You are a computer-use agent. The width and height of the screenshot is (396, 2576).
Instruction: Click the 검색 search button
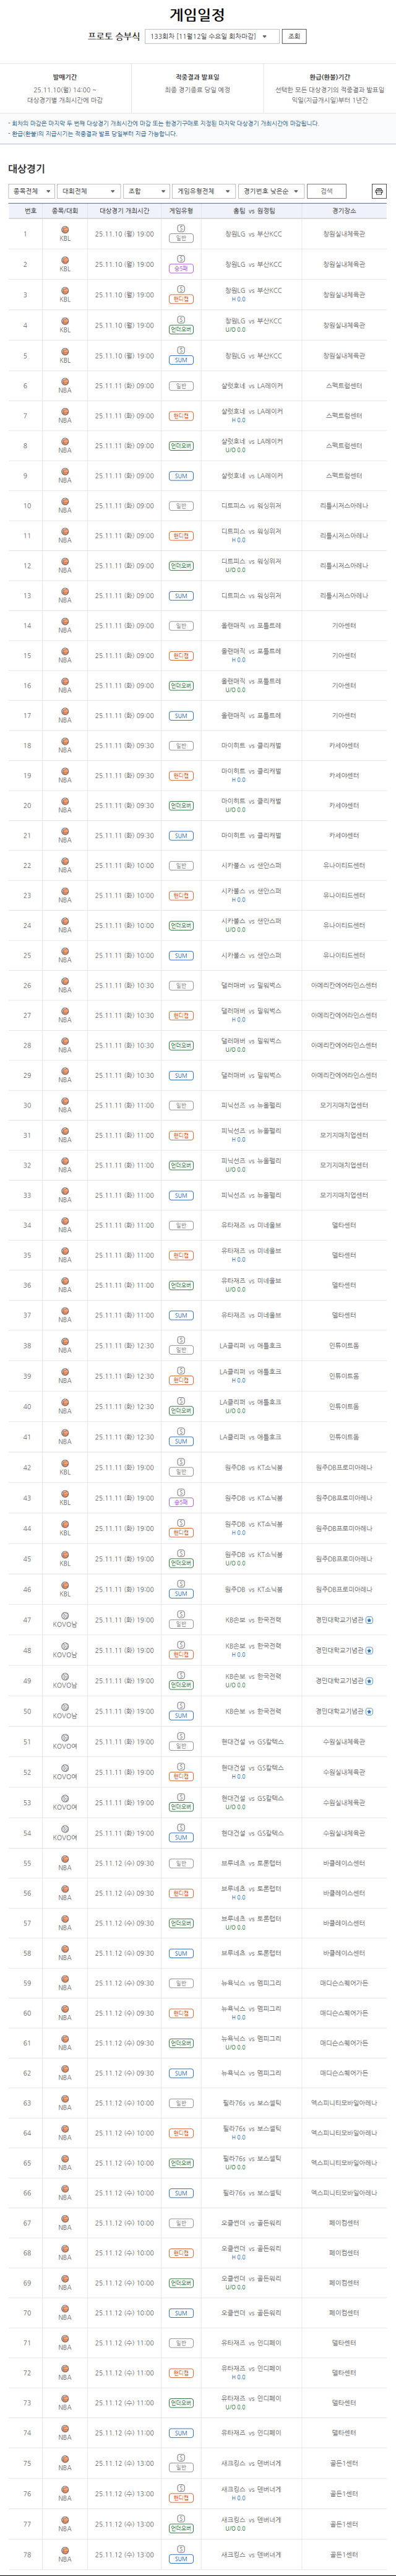(x=326, y=191)
